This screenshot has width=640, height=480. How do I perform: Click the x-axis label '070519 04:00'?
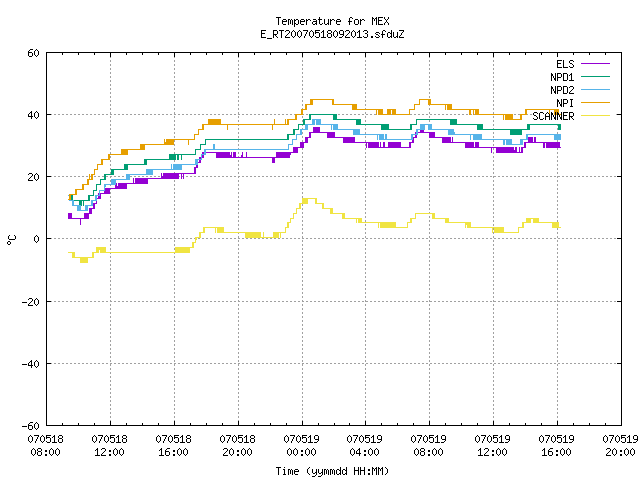pos(364,446)
